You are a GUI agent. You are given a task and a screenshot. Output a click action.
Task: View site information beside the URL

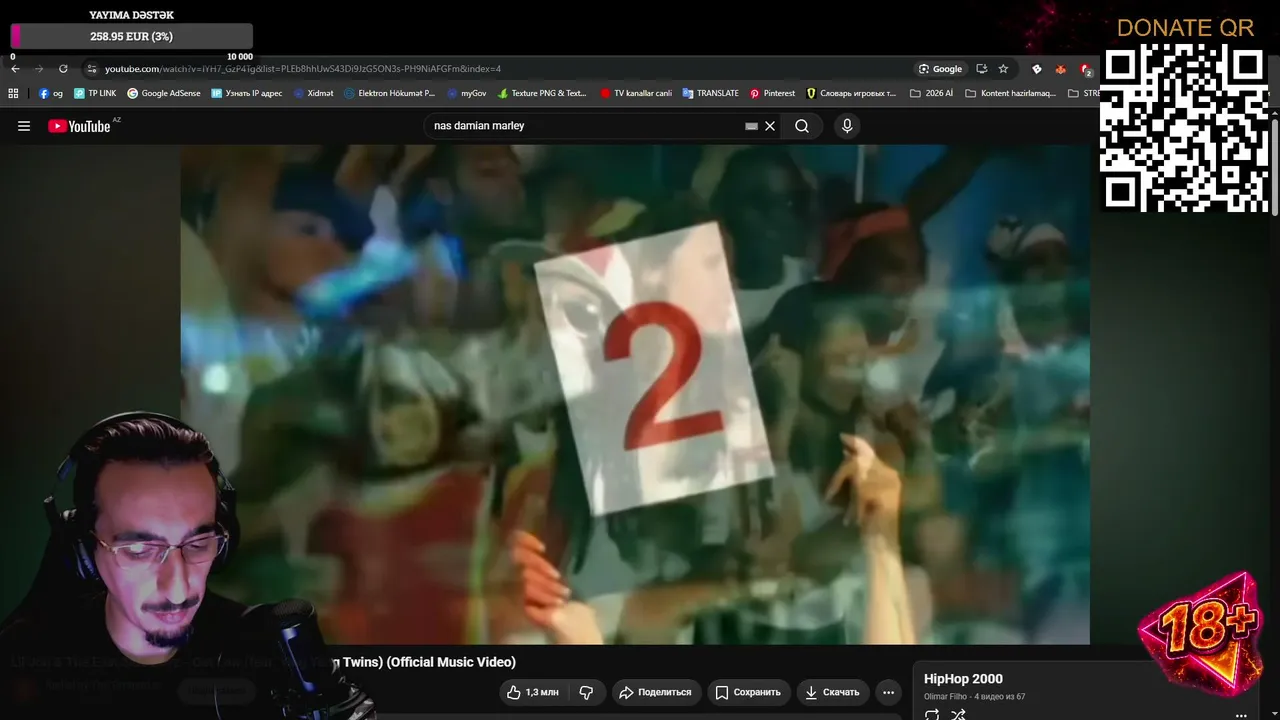click(92, 69)
